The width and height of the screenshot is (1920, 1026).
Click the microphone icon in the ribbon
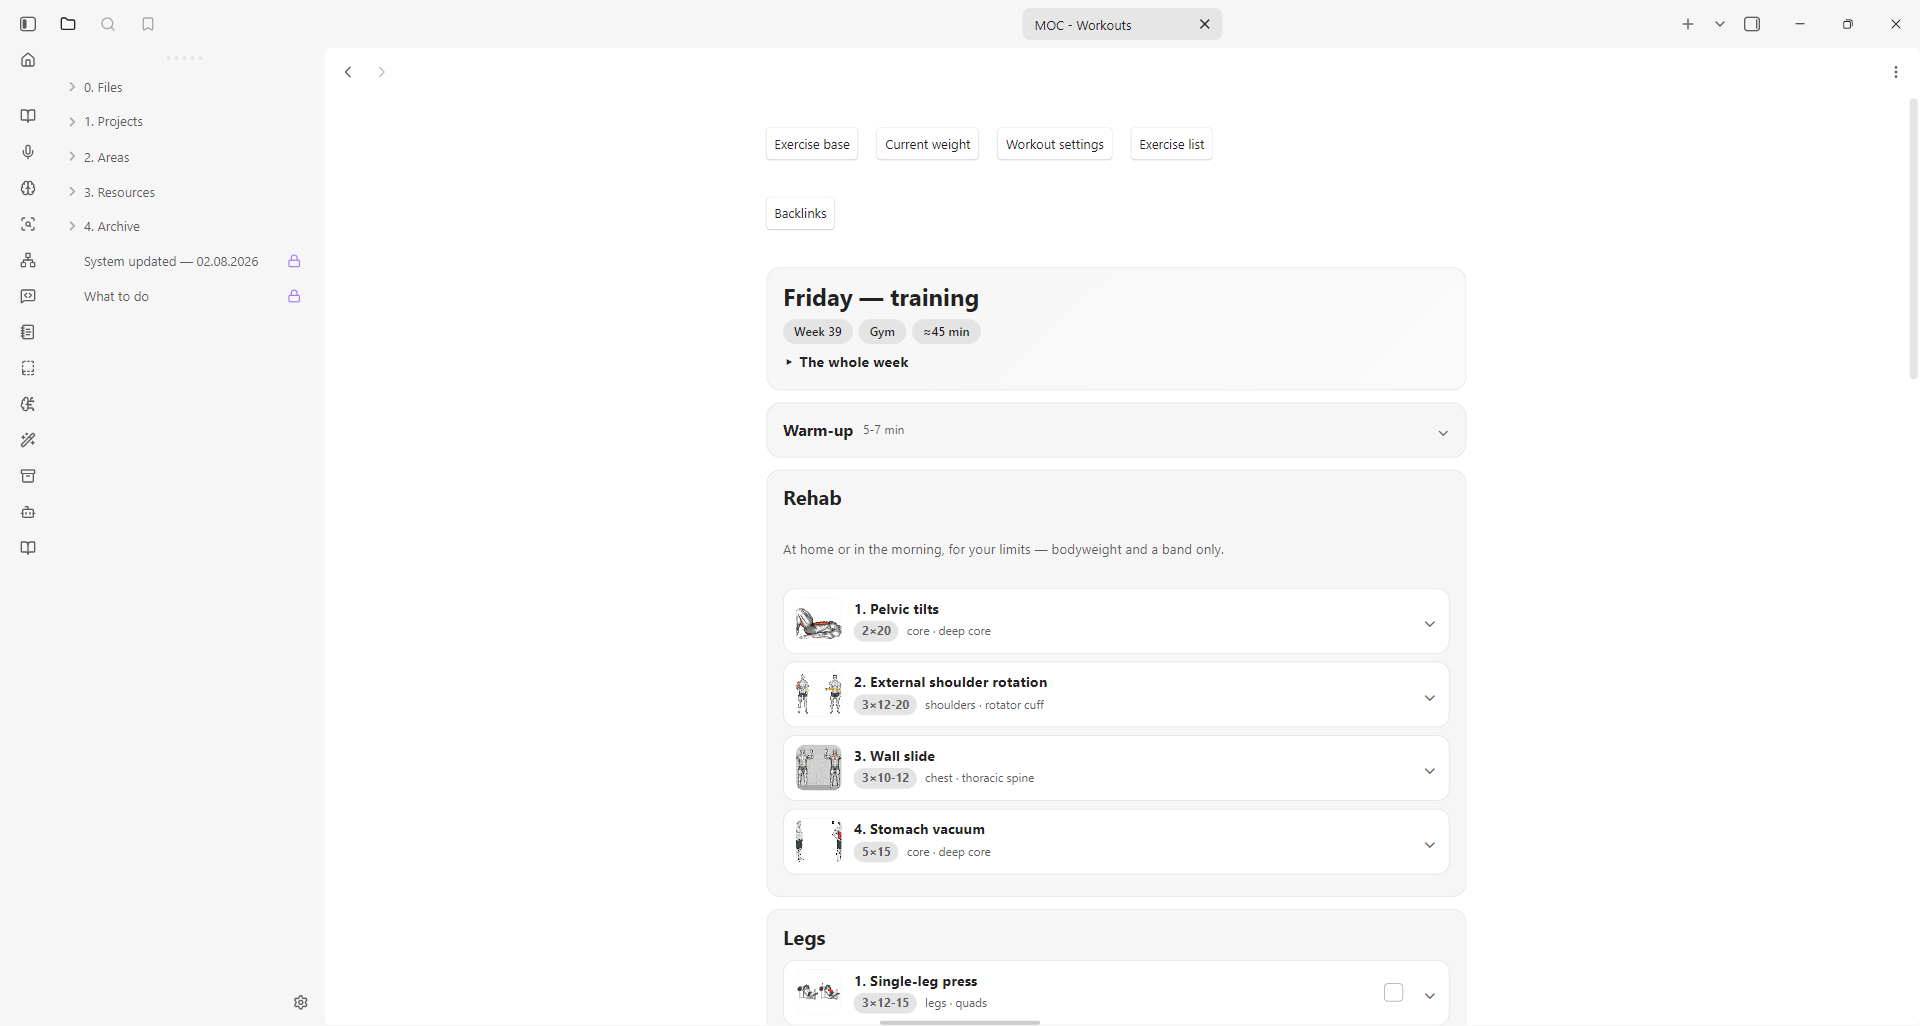(x=28, y=152)
